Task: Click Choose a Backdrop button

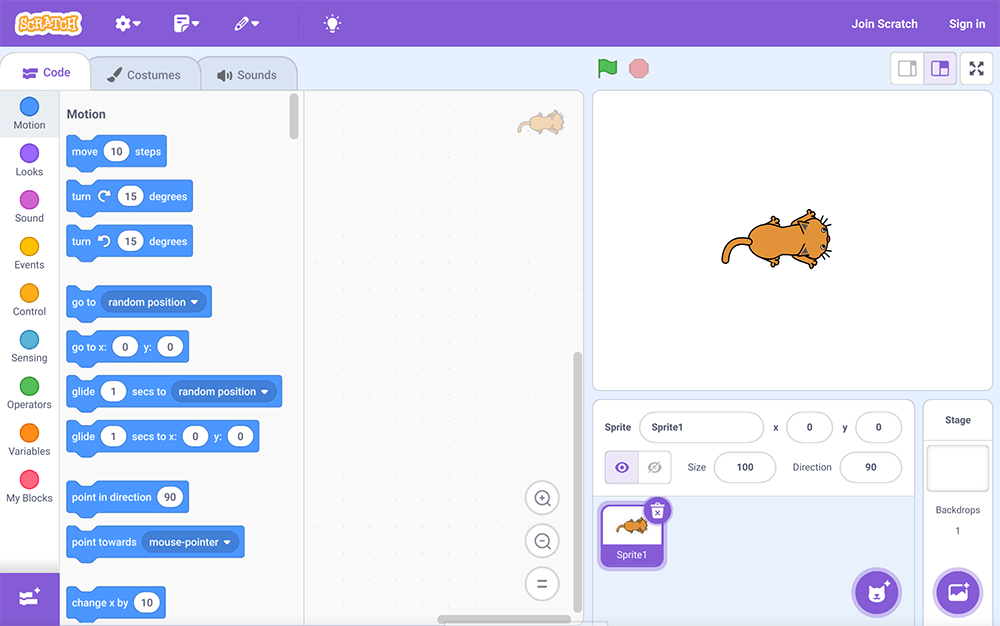Action: click(957, 593)
